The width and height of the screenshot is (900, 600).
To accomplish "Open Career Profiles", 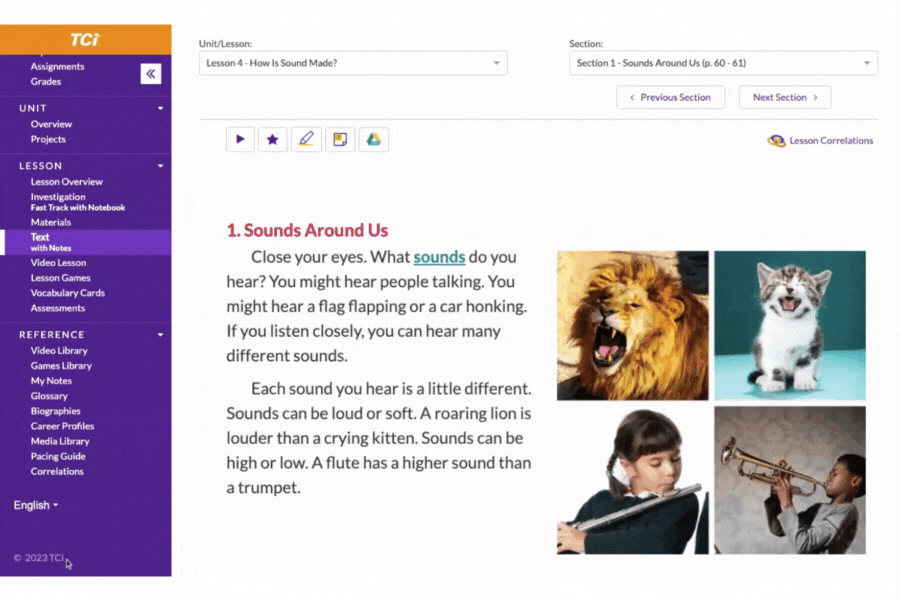I will (63, 426).
